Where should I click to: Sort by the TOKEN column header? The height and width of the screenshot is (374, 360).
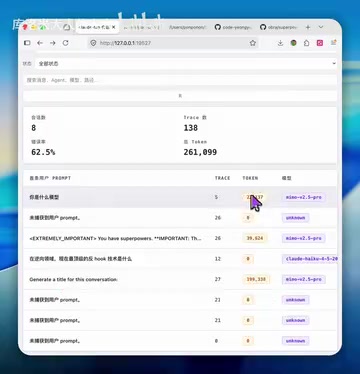click(250, 178)
